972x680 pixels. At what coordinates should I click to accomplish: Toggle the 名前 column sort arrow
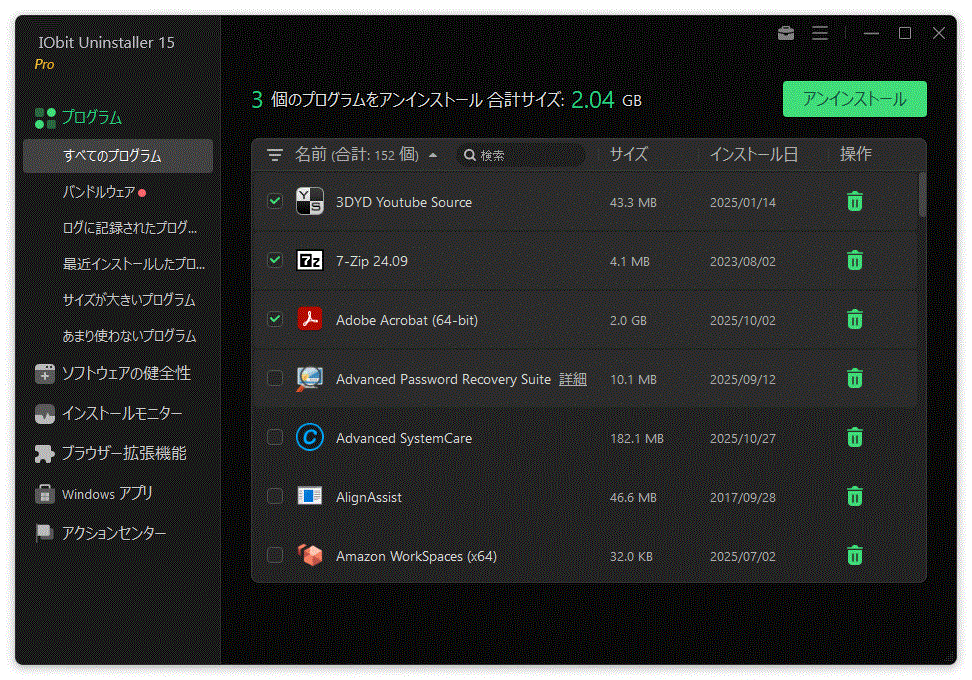[x=431, y=155]
